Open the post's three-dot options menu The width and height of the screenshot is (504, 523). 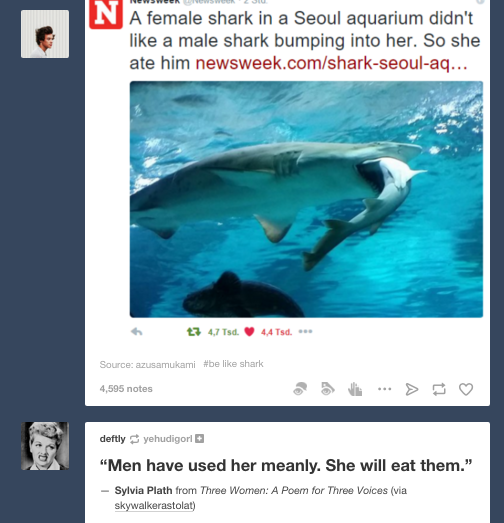pyautogui.click(x=384, y=389)
